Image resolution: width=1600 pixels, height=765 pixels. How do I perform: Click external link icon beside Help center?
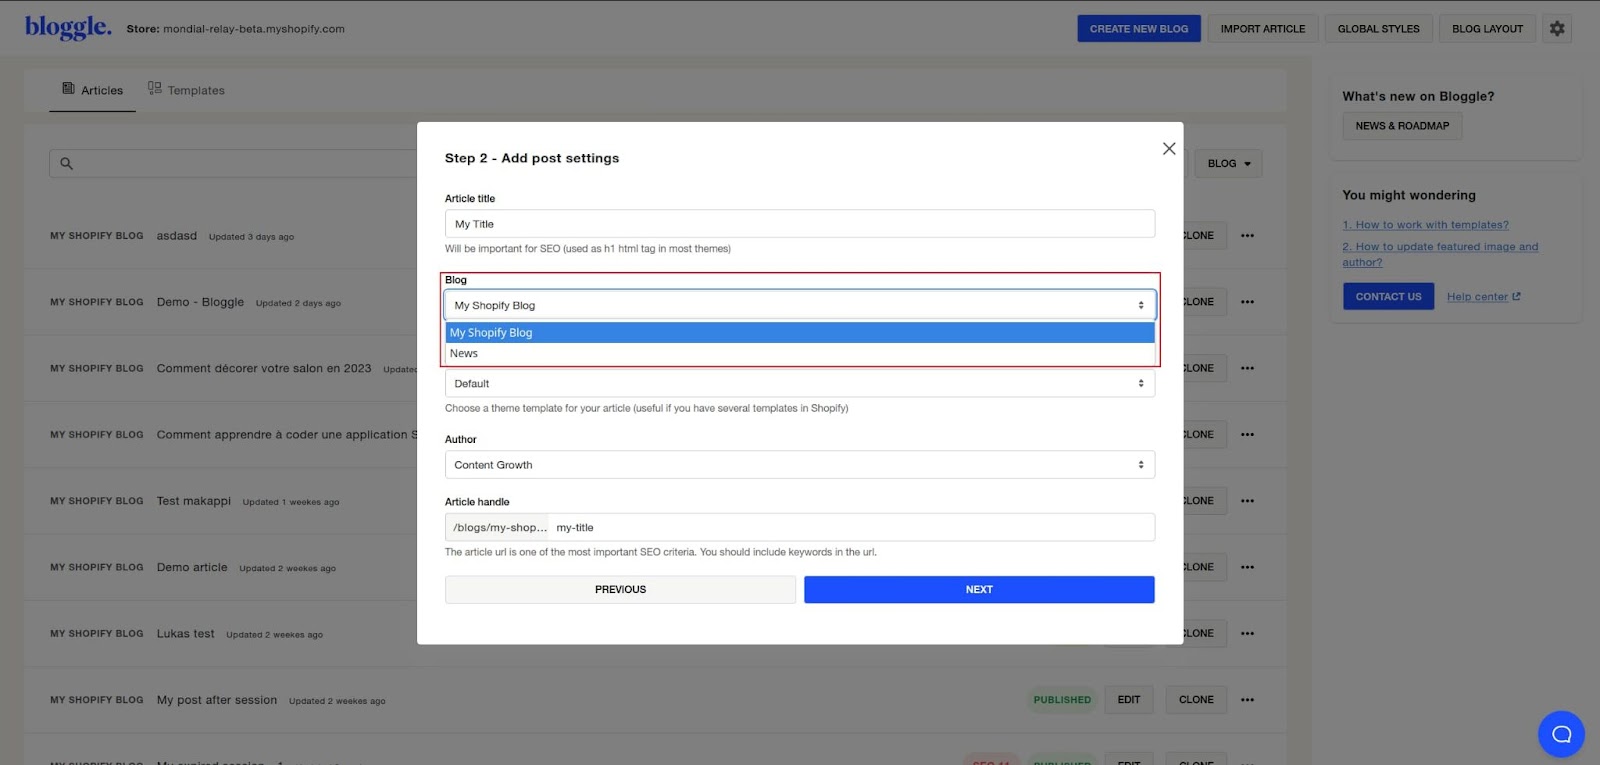1516,296
